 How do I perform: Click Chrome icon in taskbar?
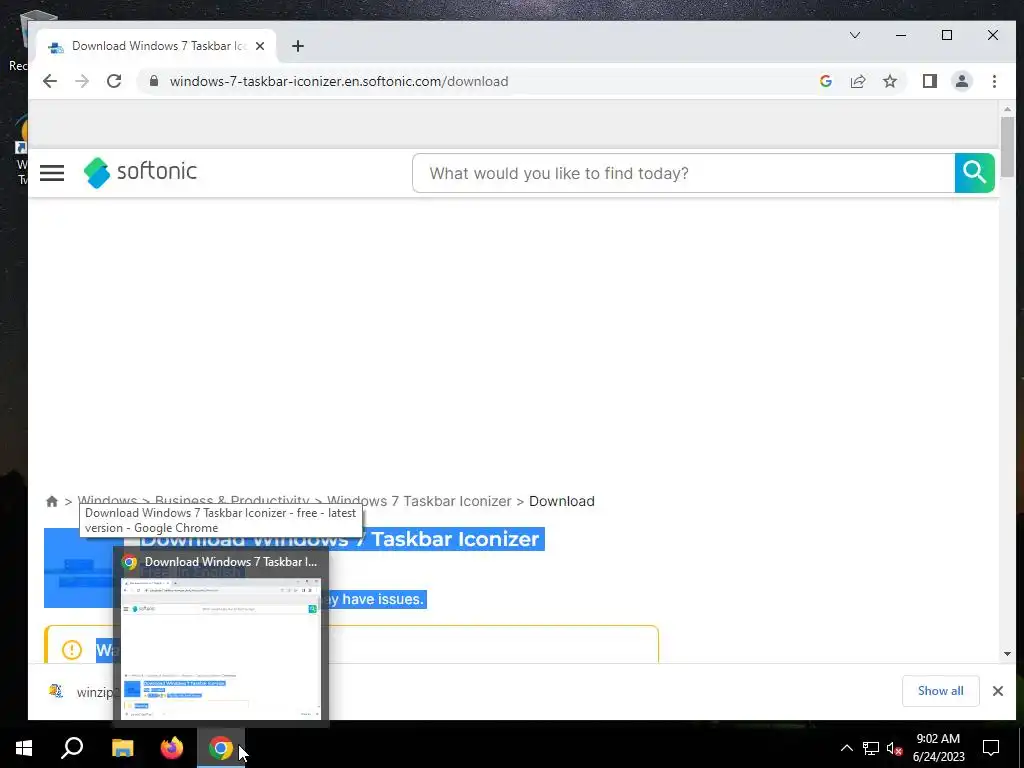pyautogui.click(x=221, y=748)
